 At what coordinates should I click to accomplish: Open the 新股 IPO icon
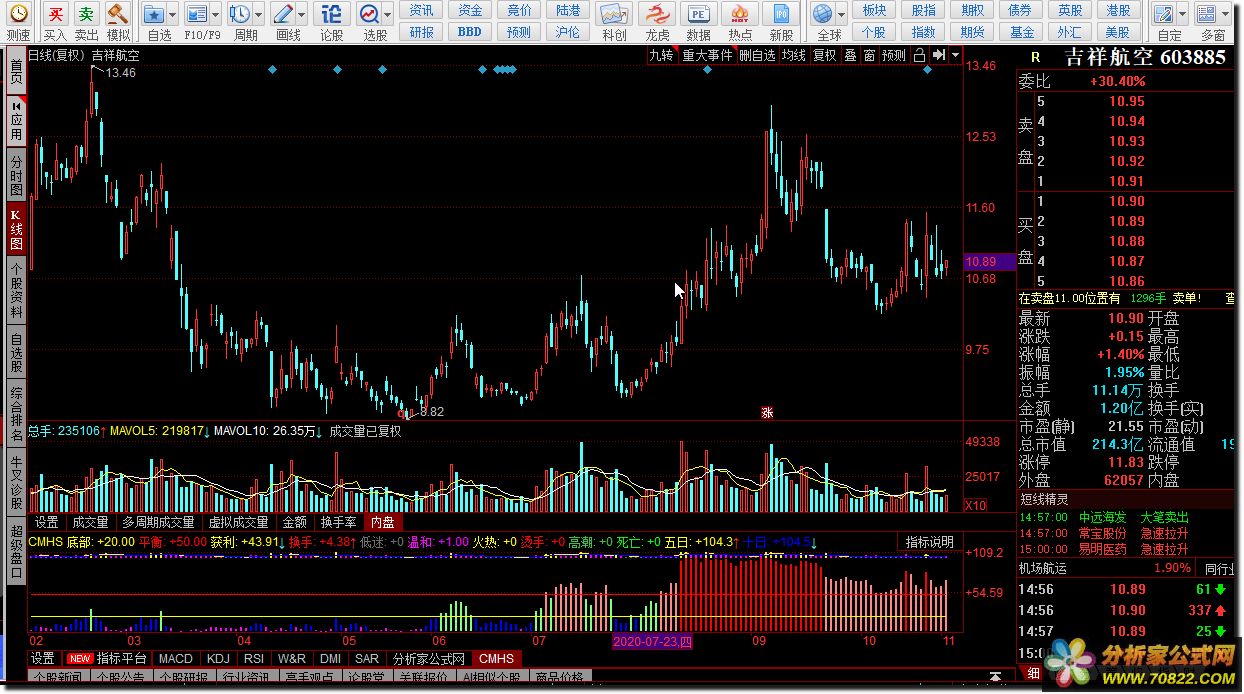pyautogui.click(x=781, y=14)
